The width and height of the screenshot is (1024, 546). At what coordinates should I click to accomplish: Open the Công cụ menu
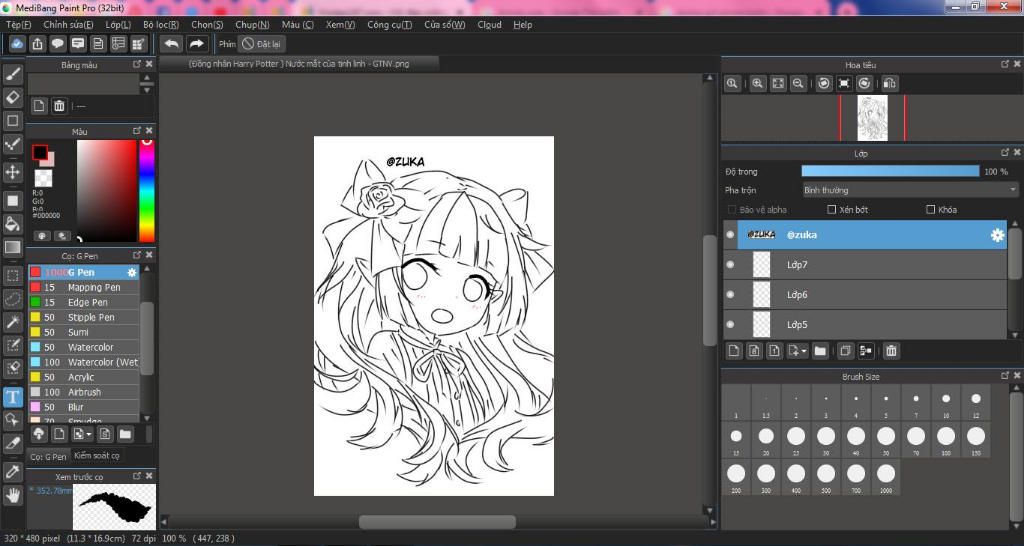(389, 25)
